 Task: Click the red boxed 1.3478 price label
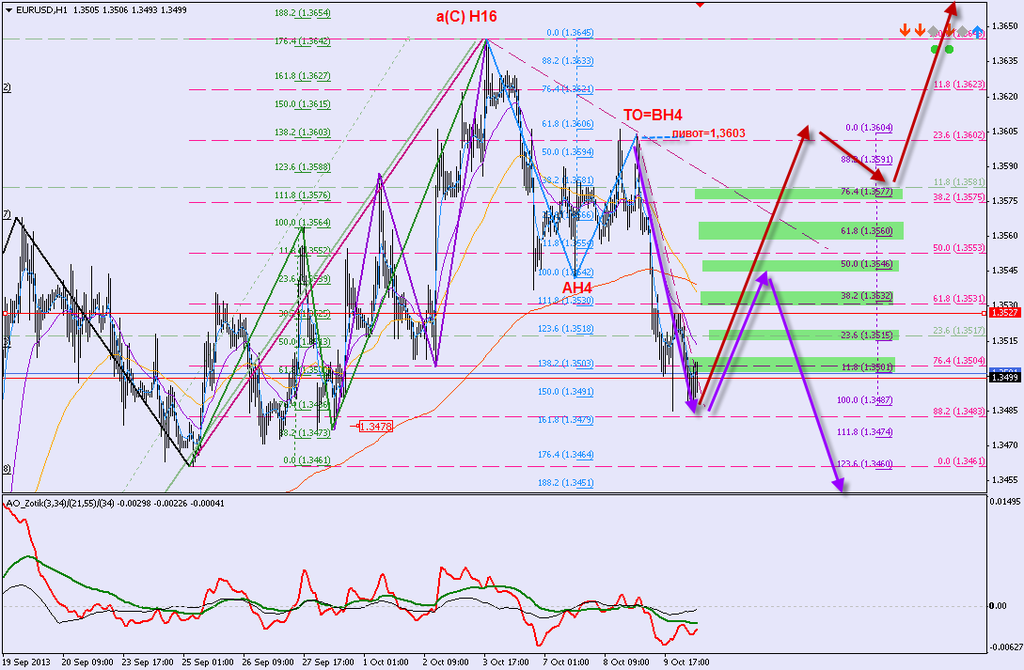click(376, 426)
